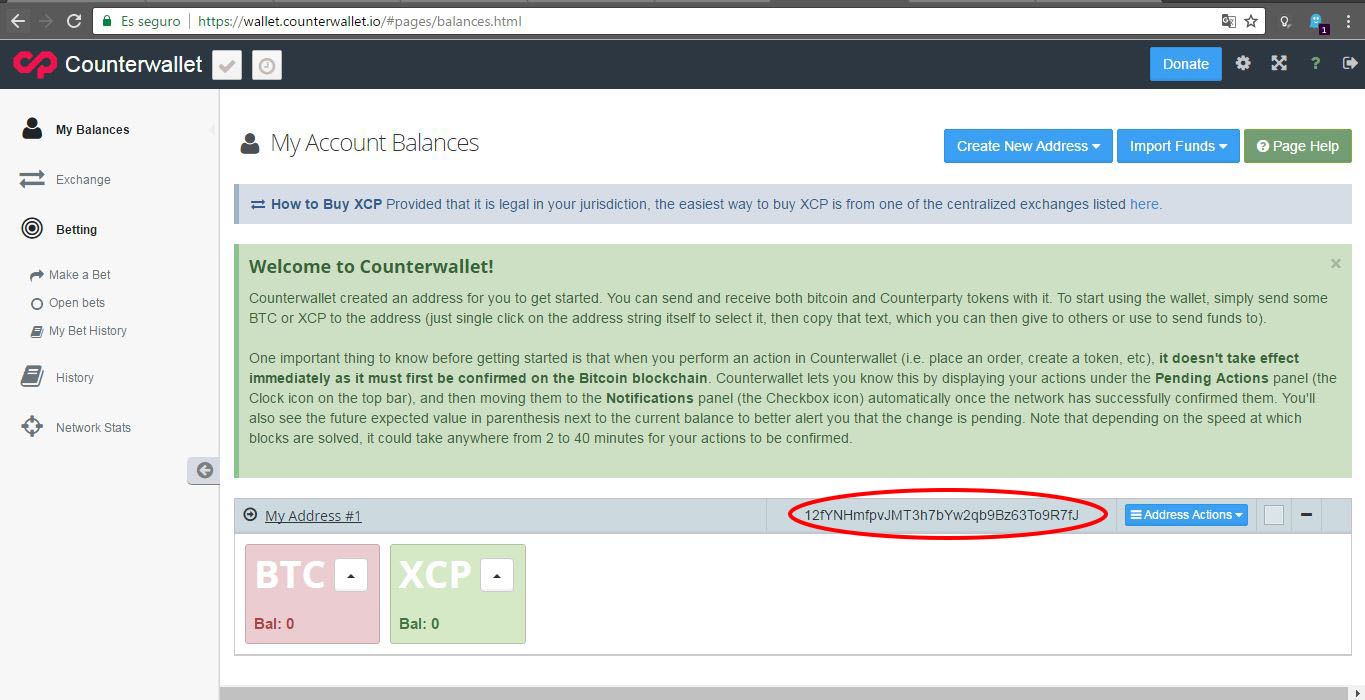Viewport: 1365px width, 700px height.
Task: Open the Pending Actions clock icon
Action: [x=267, y=66]
